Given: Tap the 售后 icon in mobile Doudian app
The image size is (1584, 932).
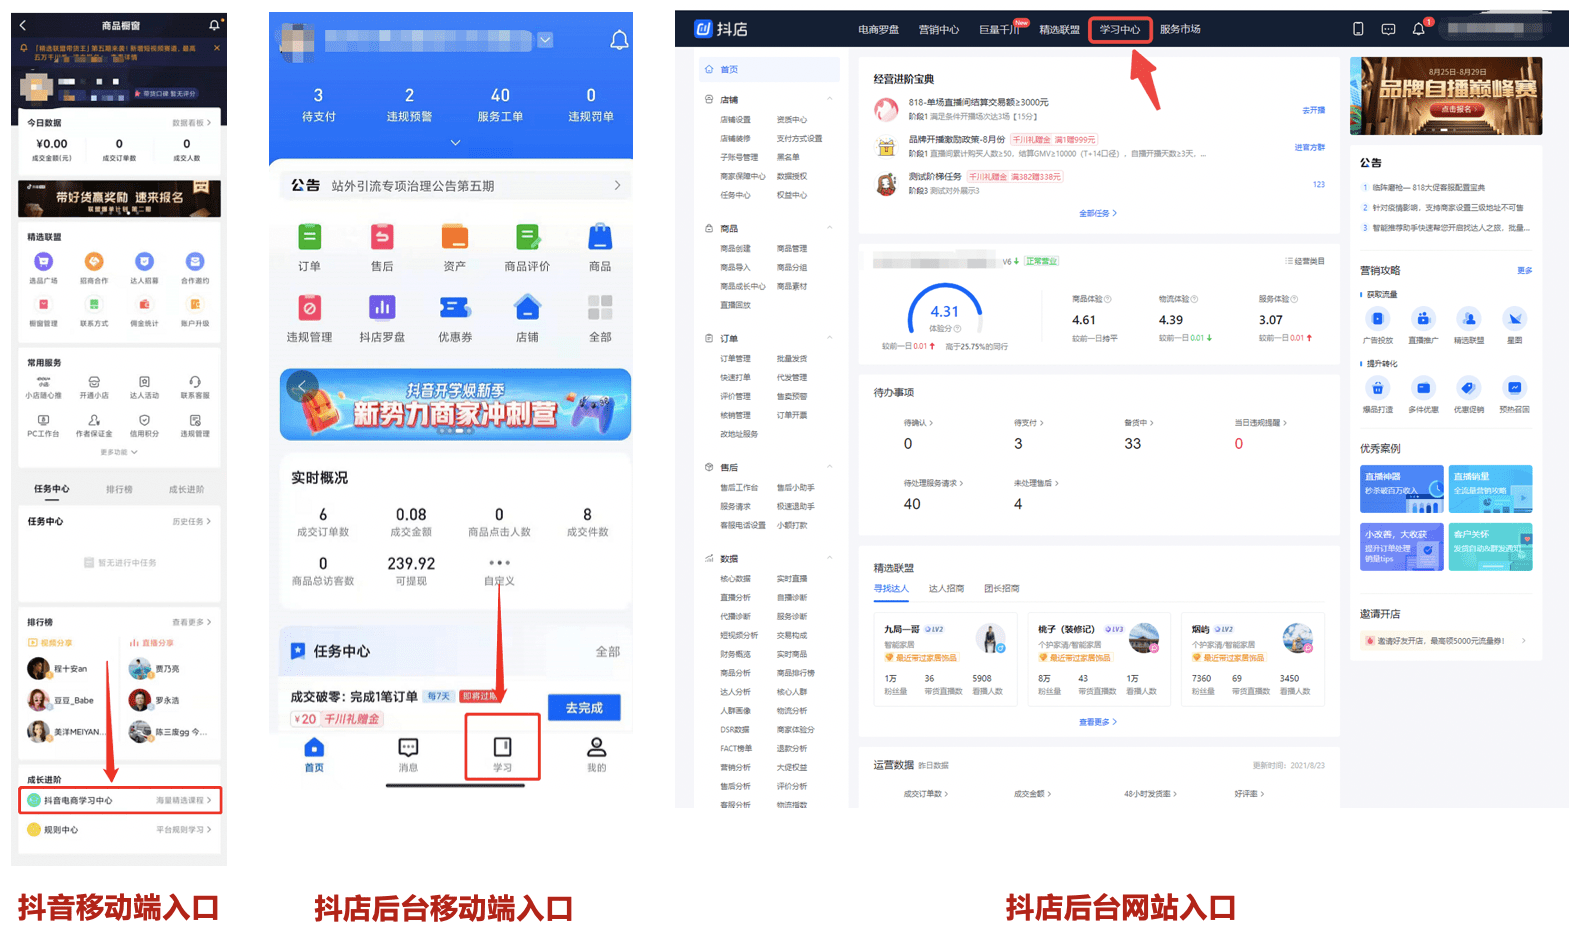Looking at the screenshot, I should [x=382, y=237].
